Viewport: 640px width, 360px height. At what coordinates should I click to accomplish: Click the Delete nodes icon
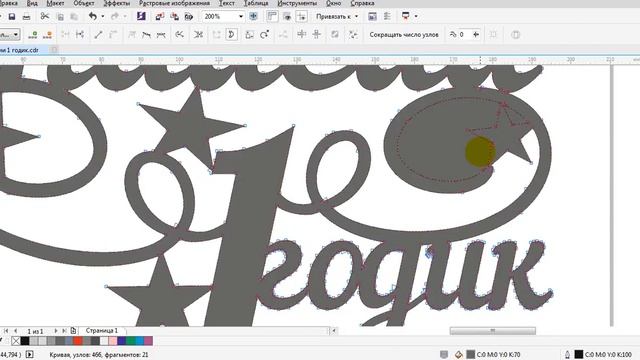pos(48,35)
